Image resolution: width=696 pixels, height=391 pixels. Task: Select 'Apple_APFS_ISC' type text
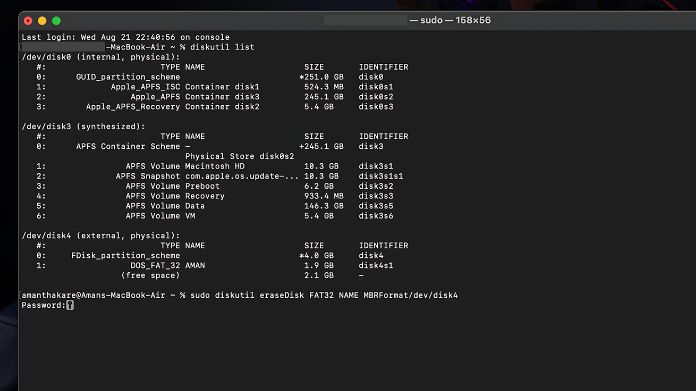(146, 87)
